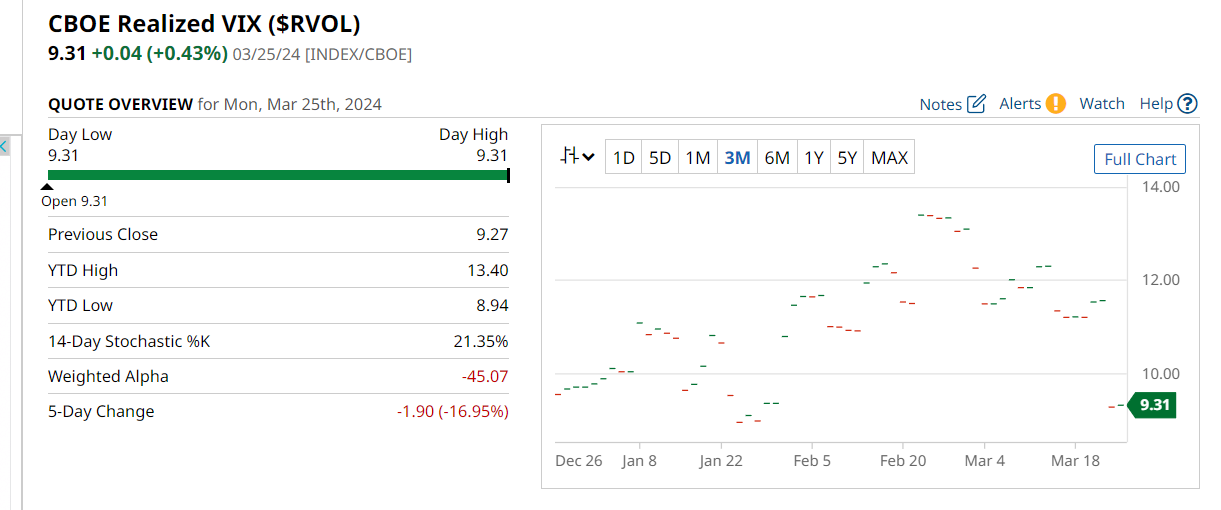Click the Alerts link
Viewport: 1221px width, 510px height.
click(1020, 104)
